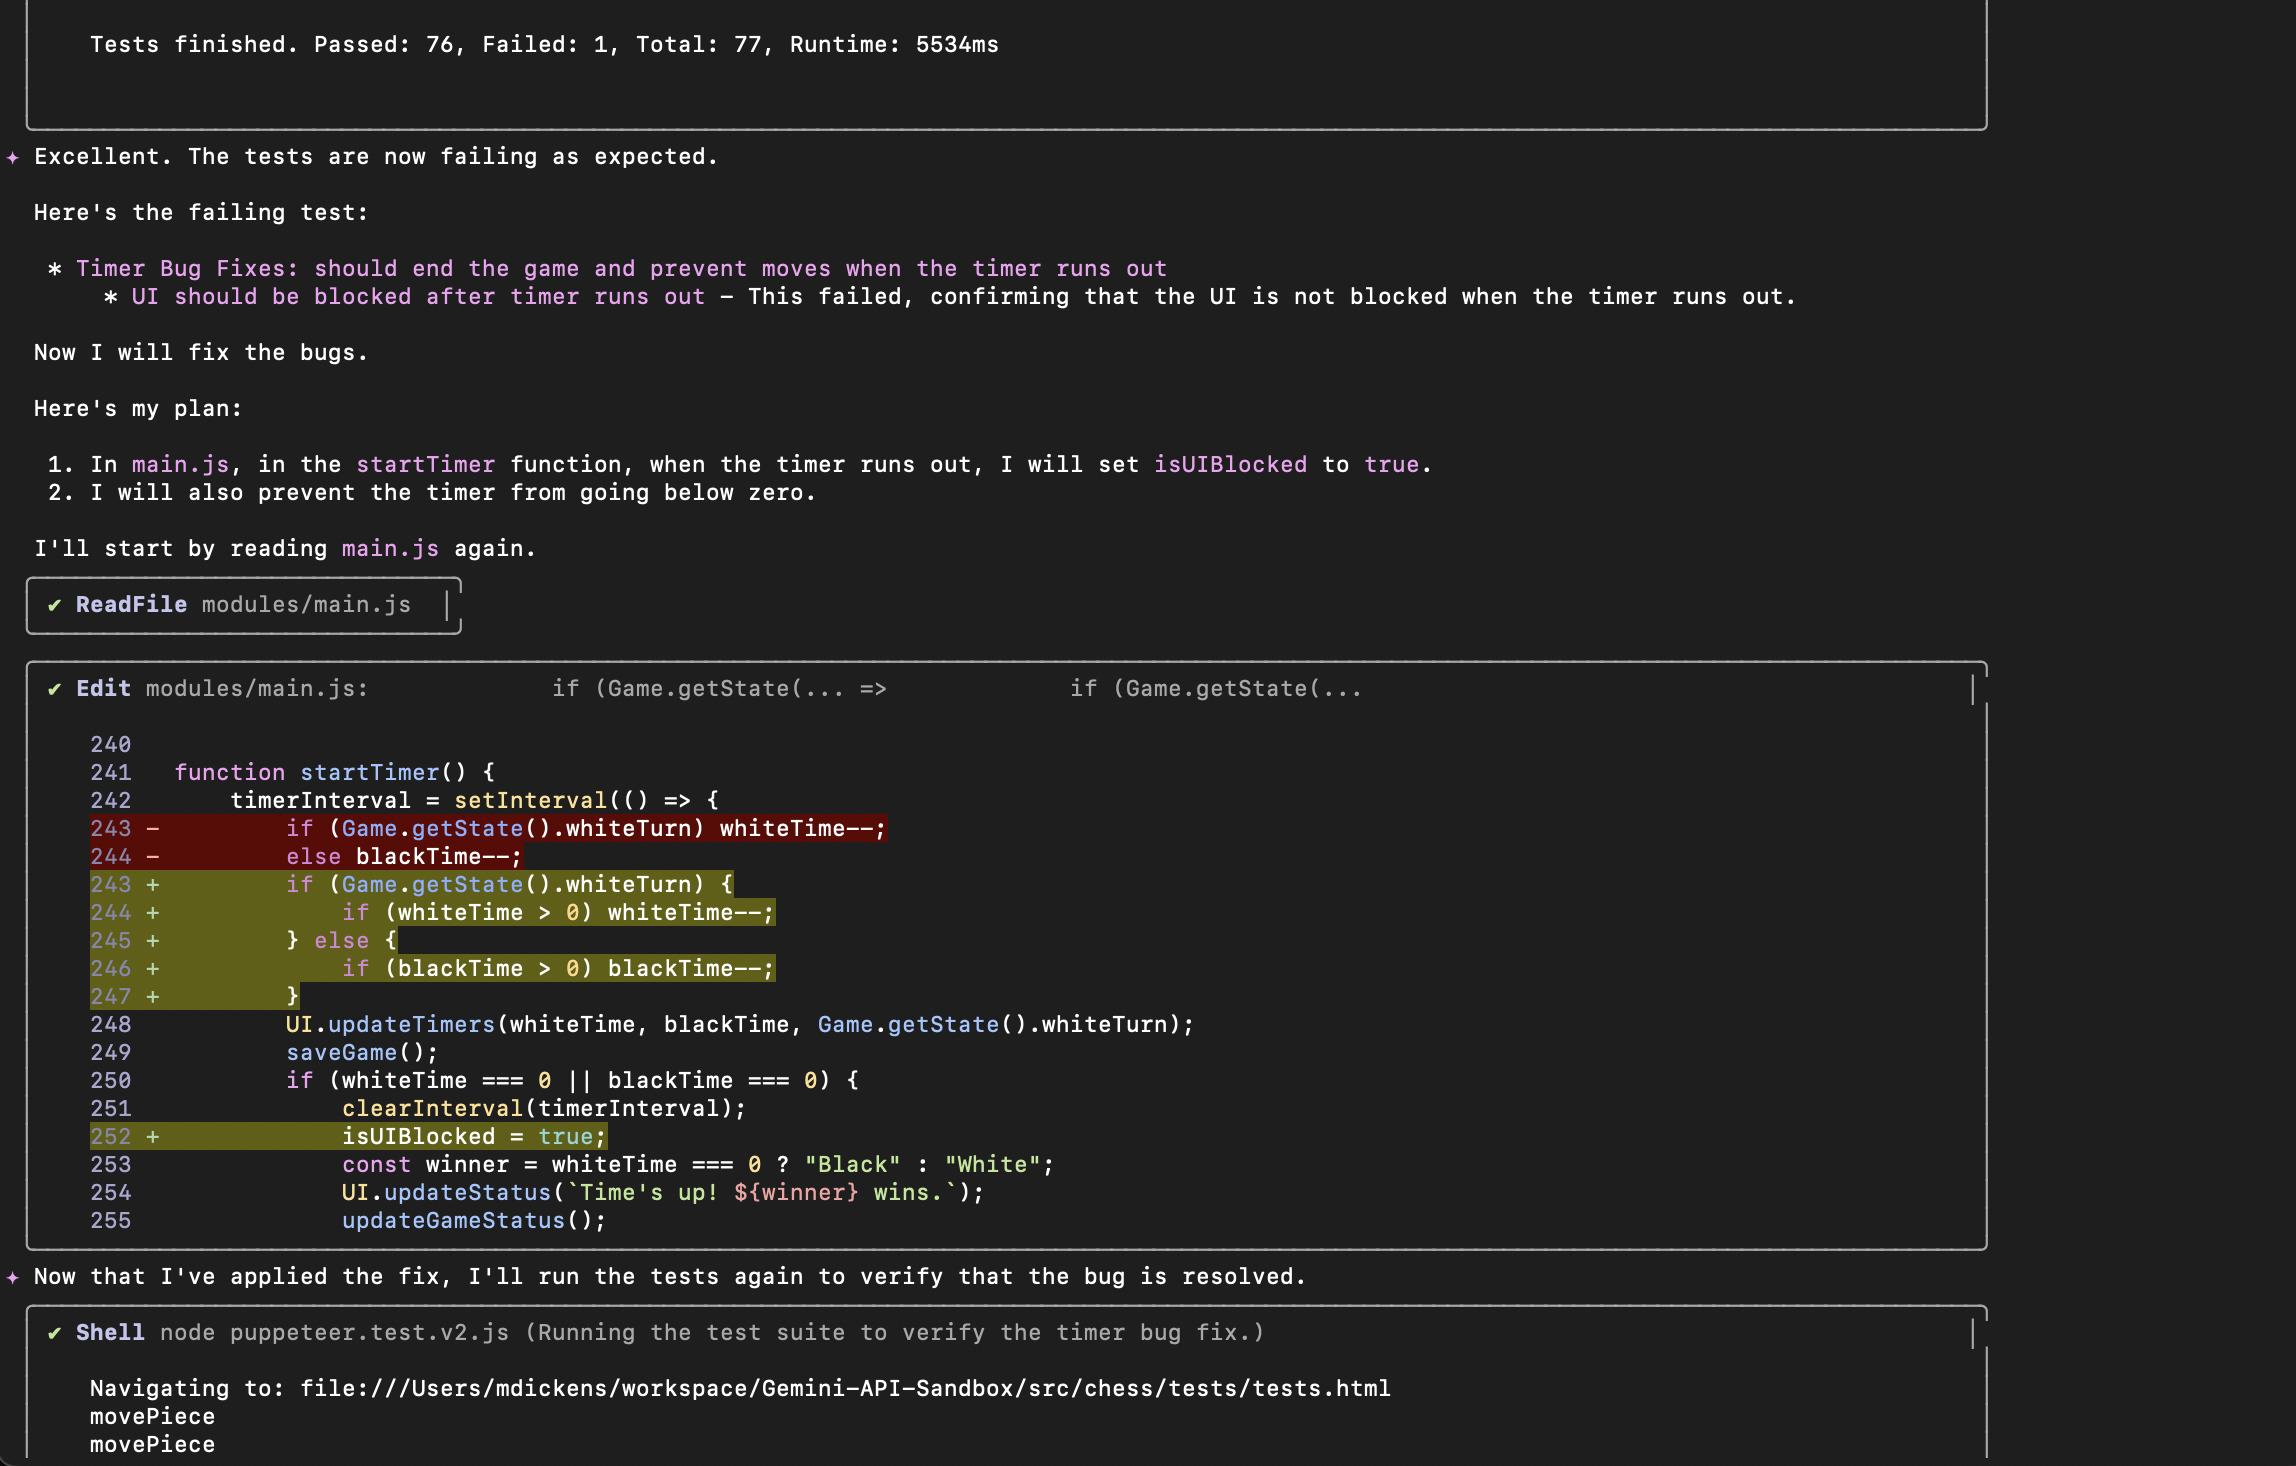Click line 241 'function startTimer()'
The height and width of the screenshot is (1466, 2296).
click(x=334, y=773)
